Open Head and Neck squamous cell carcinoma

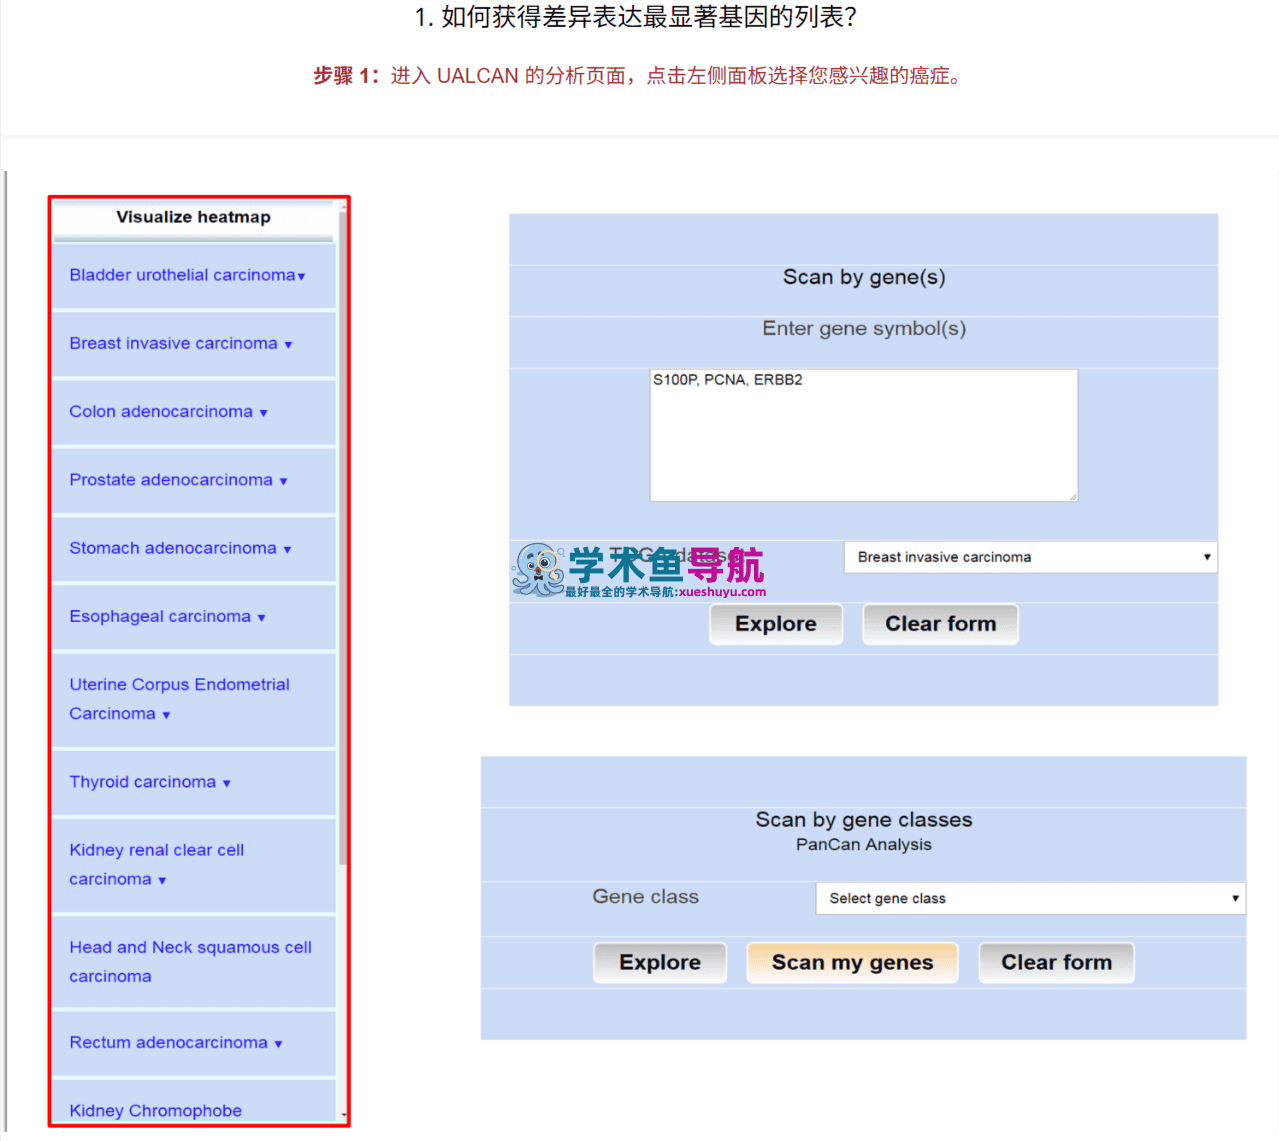click(190, 961)
